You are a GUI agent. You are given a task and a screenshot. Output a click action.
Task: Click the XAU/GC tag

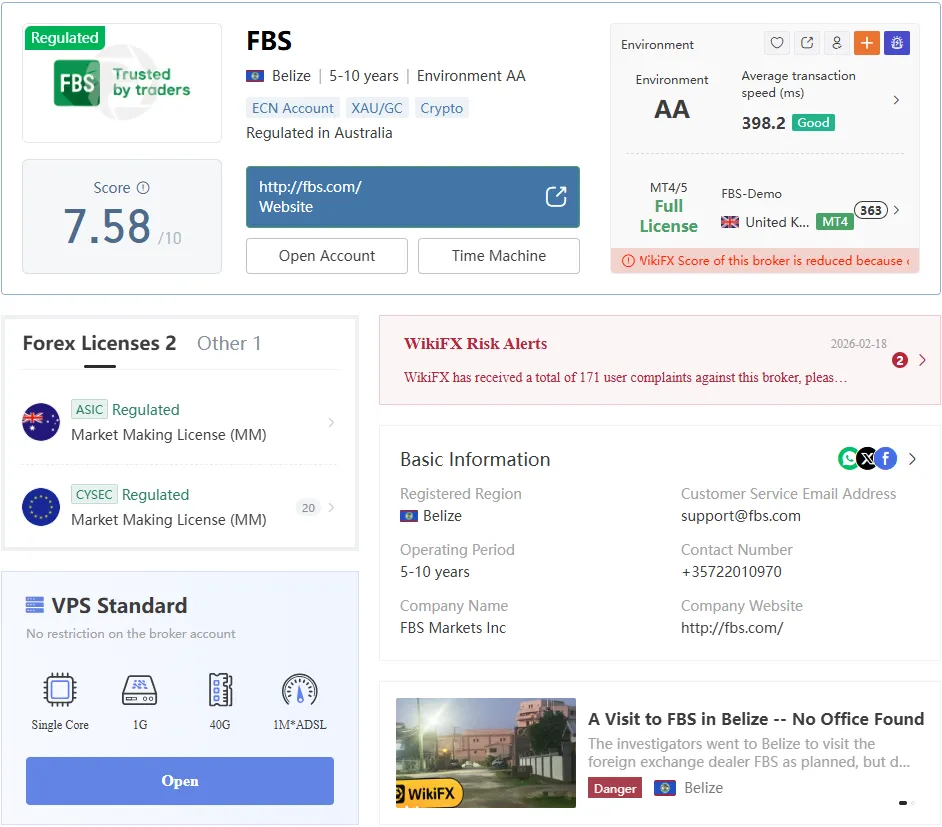pos(377,108)
